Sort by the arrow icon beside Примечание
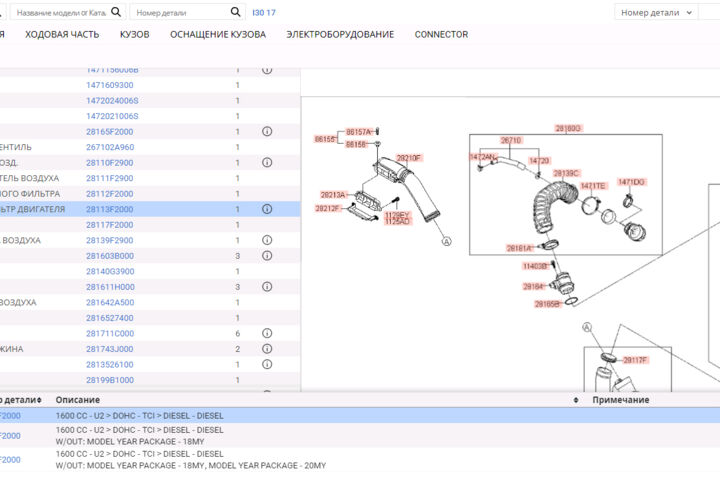Screen dimensions: 720x480 (576, 400)
